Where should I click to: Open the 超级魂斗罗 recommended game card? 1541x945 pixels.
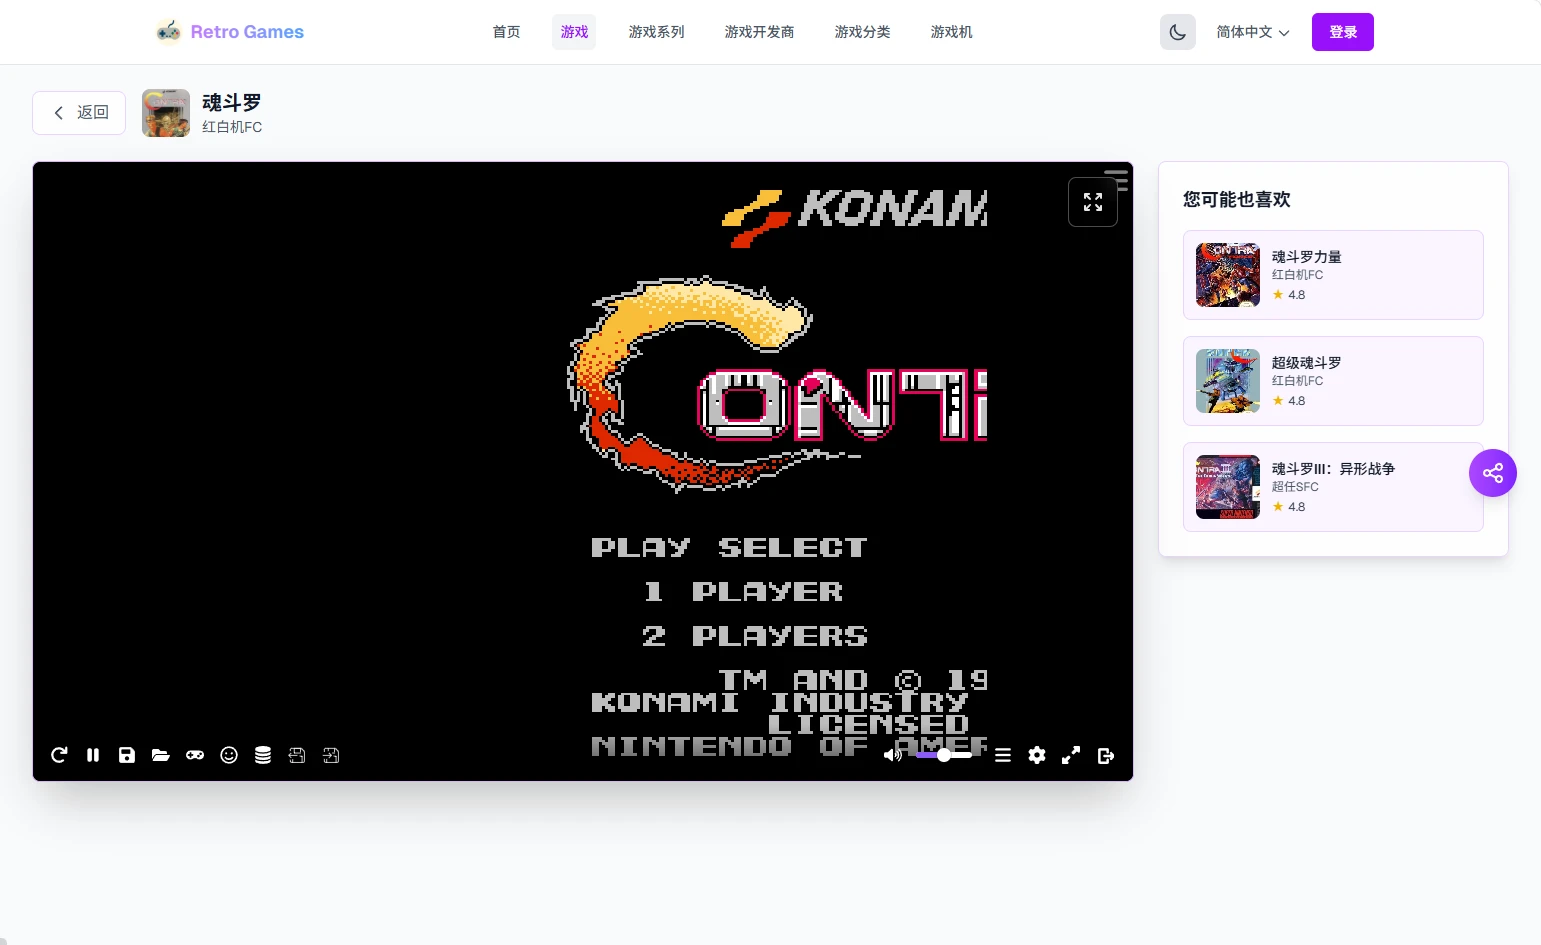1332,381
